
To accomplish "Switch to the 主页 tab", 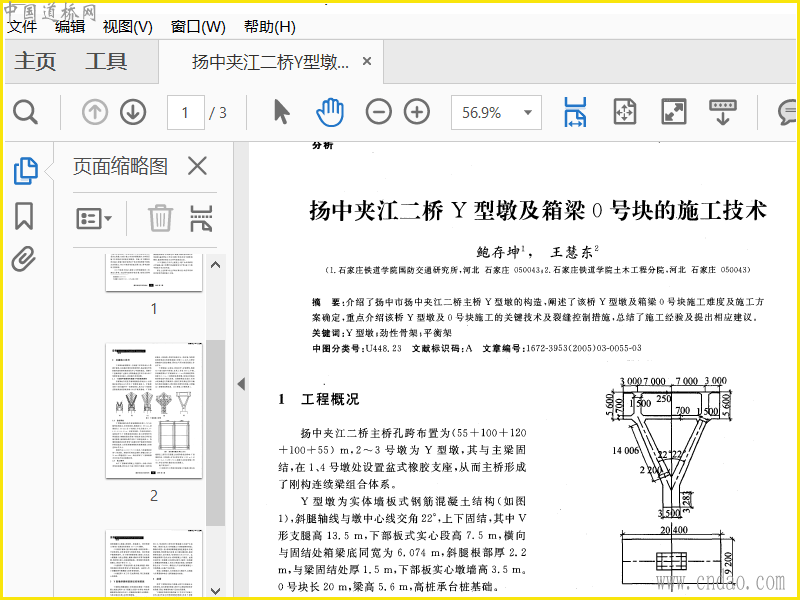I will tap(35, 61).
